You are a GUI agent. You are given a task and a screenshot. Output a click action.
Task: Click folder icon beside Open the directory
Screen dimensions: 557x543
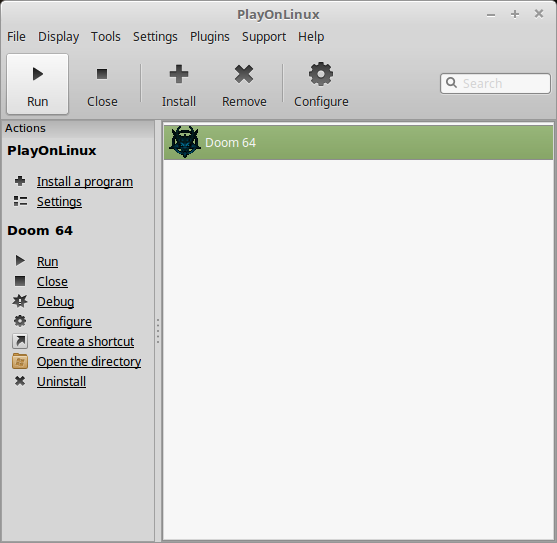click(20, 361)
